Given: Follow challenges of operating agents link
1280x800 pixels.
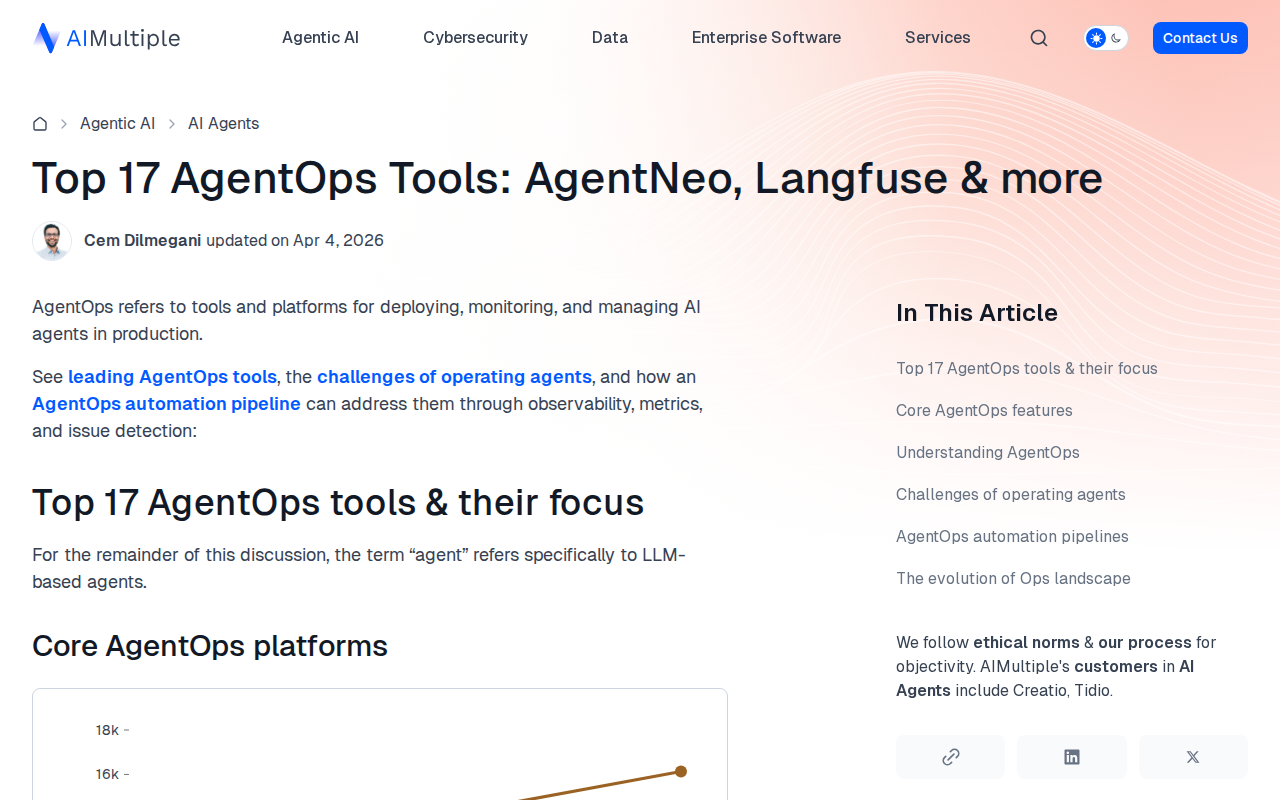Looking at the screenshot, I should 454,377.
